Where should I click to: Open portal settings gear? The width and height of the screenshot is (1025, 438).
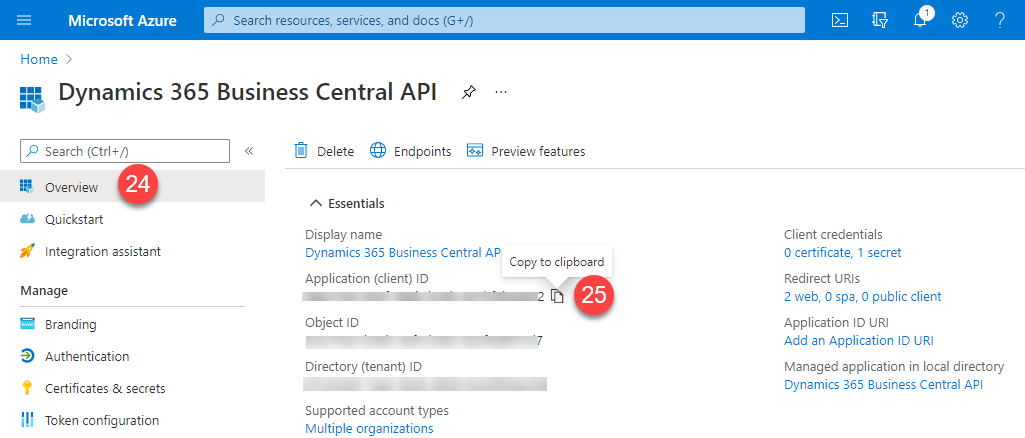point(960,20)
